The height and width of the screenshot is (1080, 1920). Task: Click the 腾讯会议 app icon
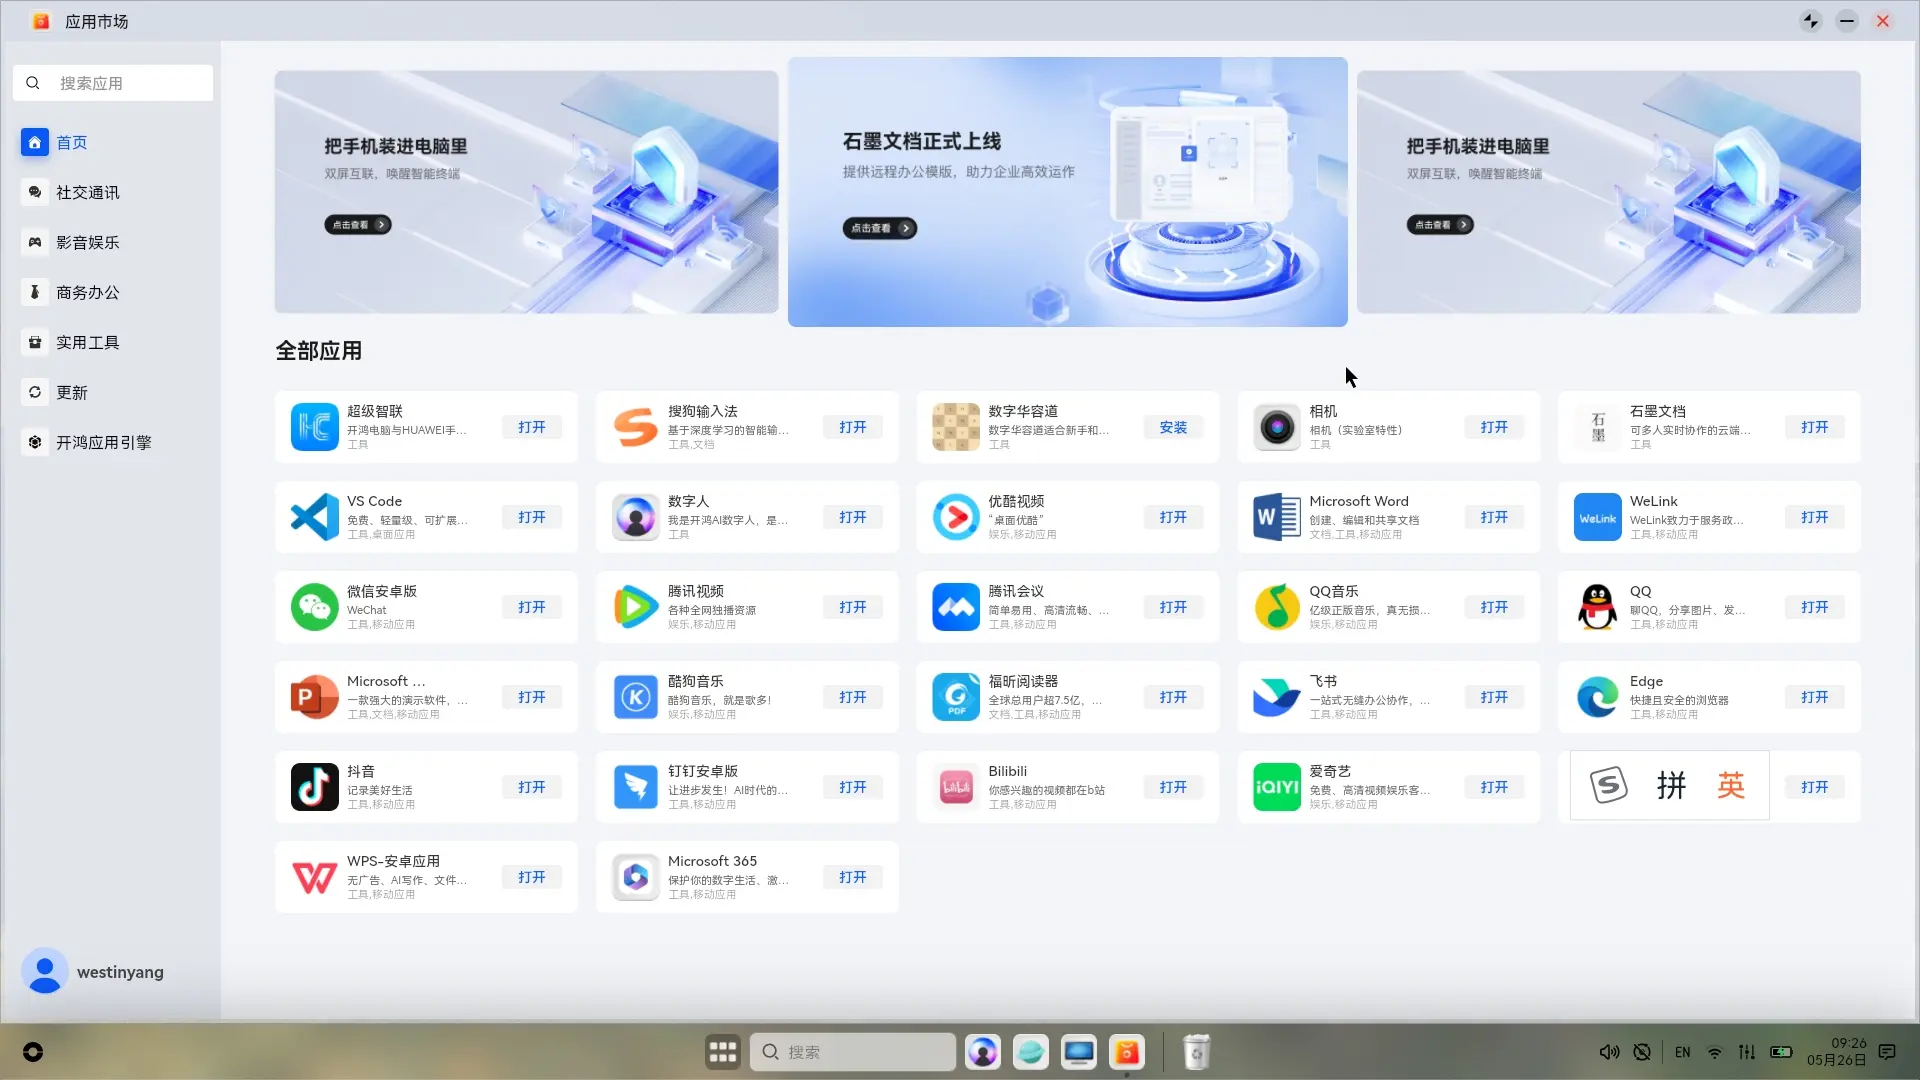pyautogui.click(x=956, y=607)
